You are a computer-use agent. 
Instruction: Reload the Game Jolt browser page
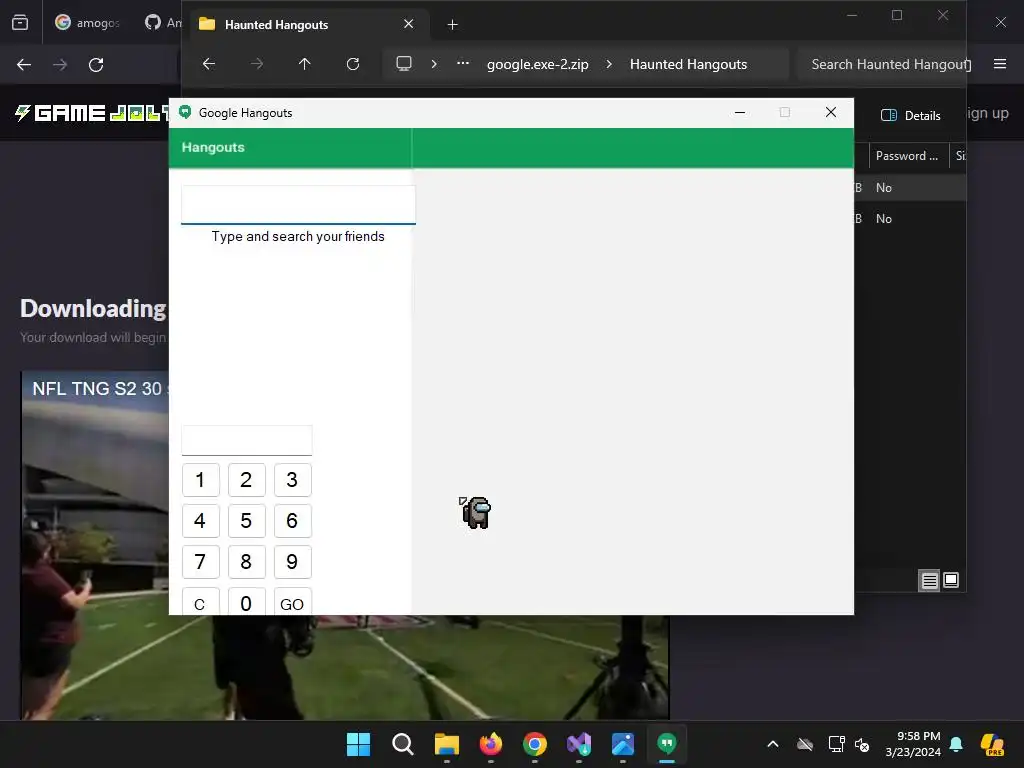[x=96, y=65]
